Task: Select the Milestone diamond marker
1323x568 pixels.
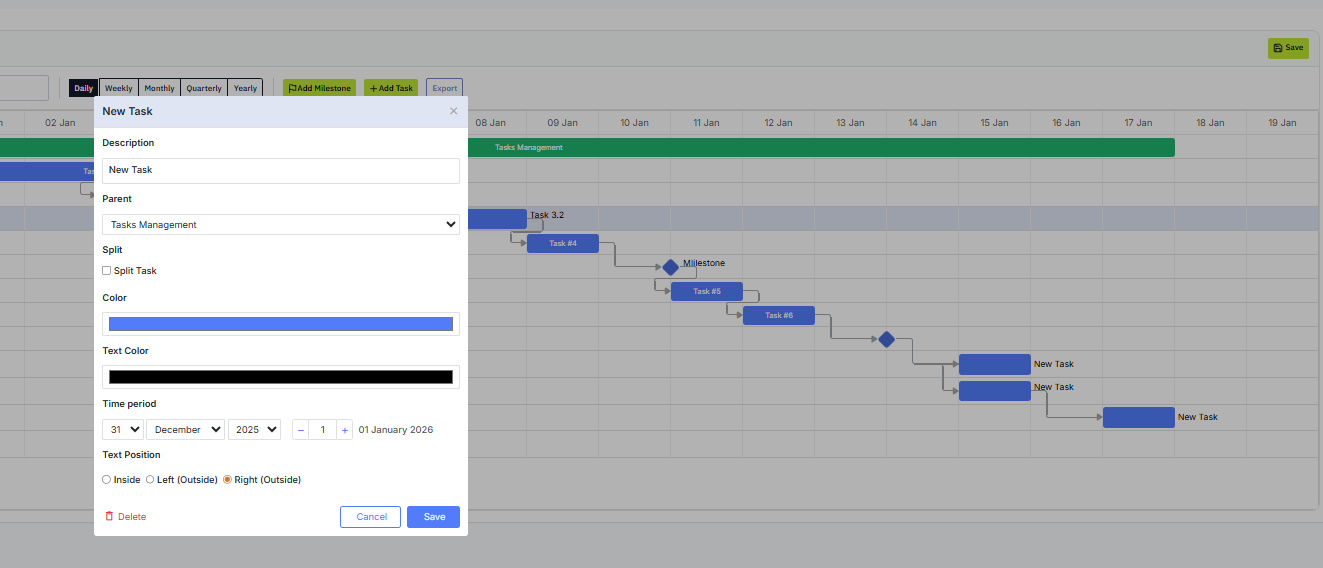Action: tap(670, 267)
